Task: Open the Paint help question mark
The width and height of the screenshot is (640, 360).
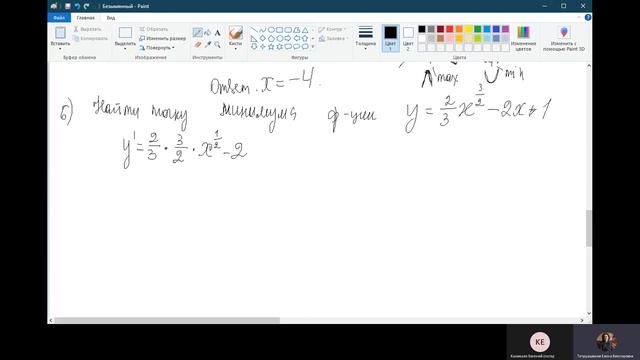Action: [x=588, y=18]
